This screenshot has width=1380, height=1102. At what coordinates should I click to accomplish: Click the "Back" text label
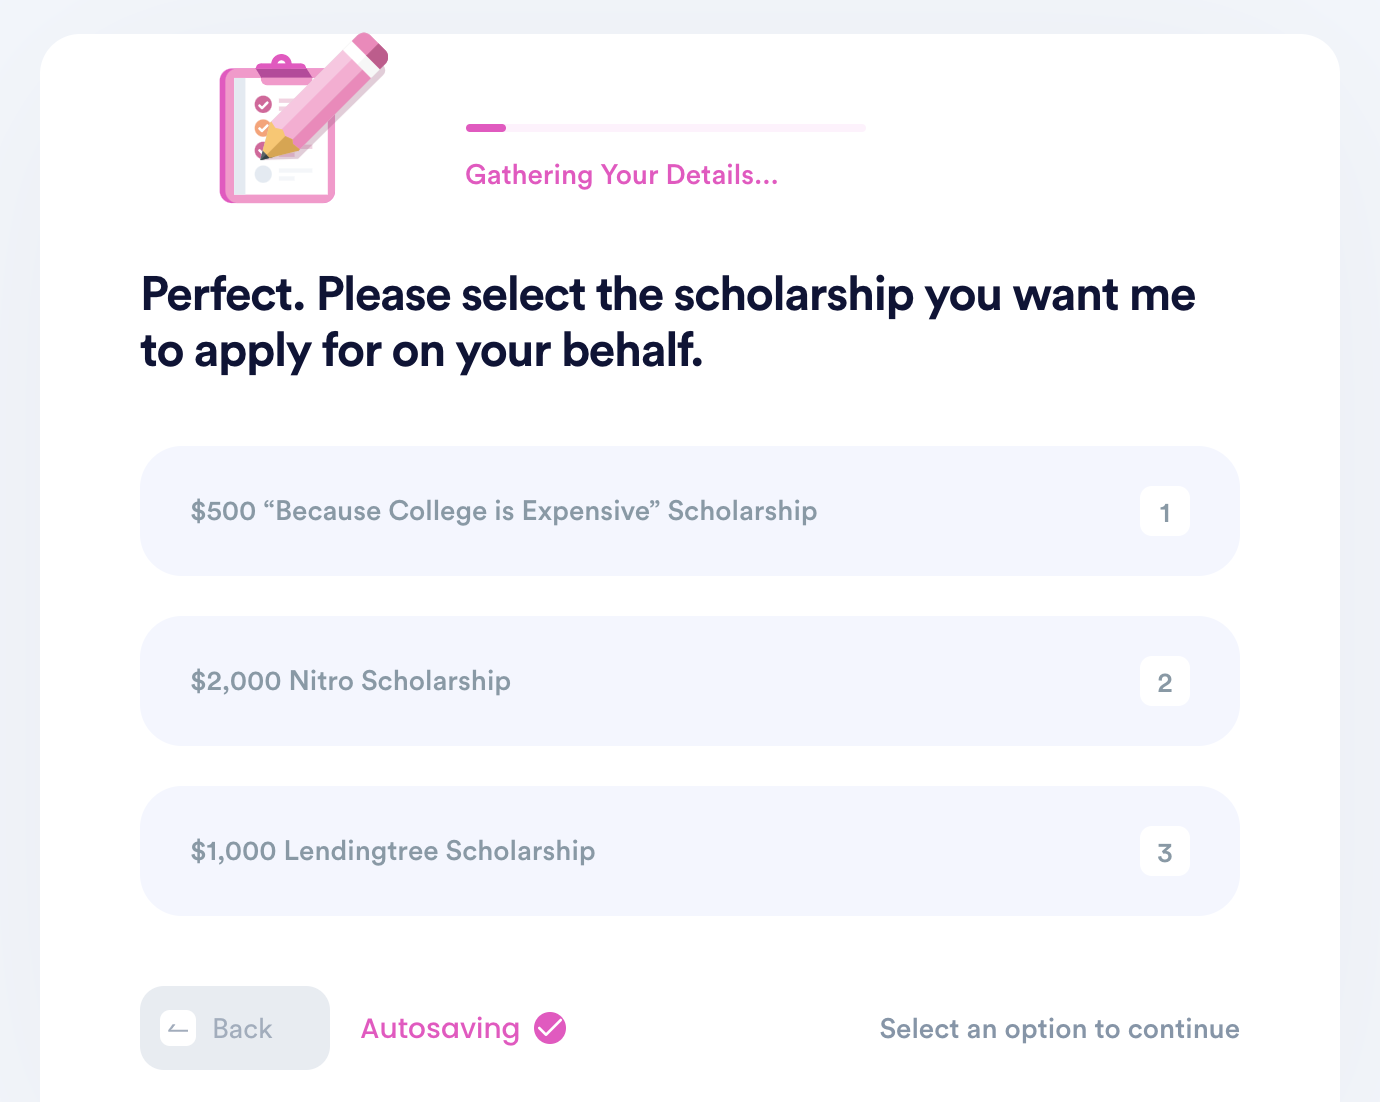pyautogui.click(x=242, y=1029)
